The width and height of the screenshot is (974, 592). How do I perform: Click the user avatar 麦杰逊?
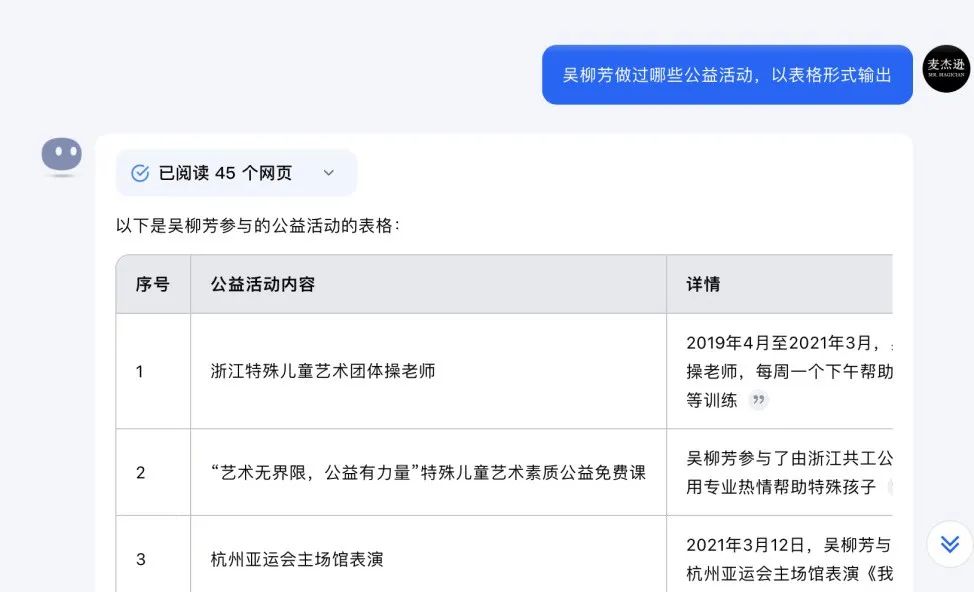click(946, 69)
